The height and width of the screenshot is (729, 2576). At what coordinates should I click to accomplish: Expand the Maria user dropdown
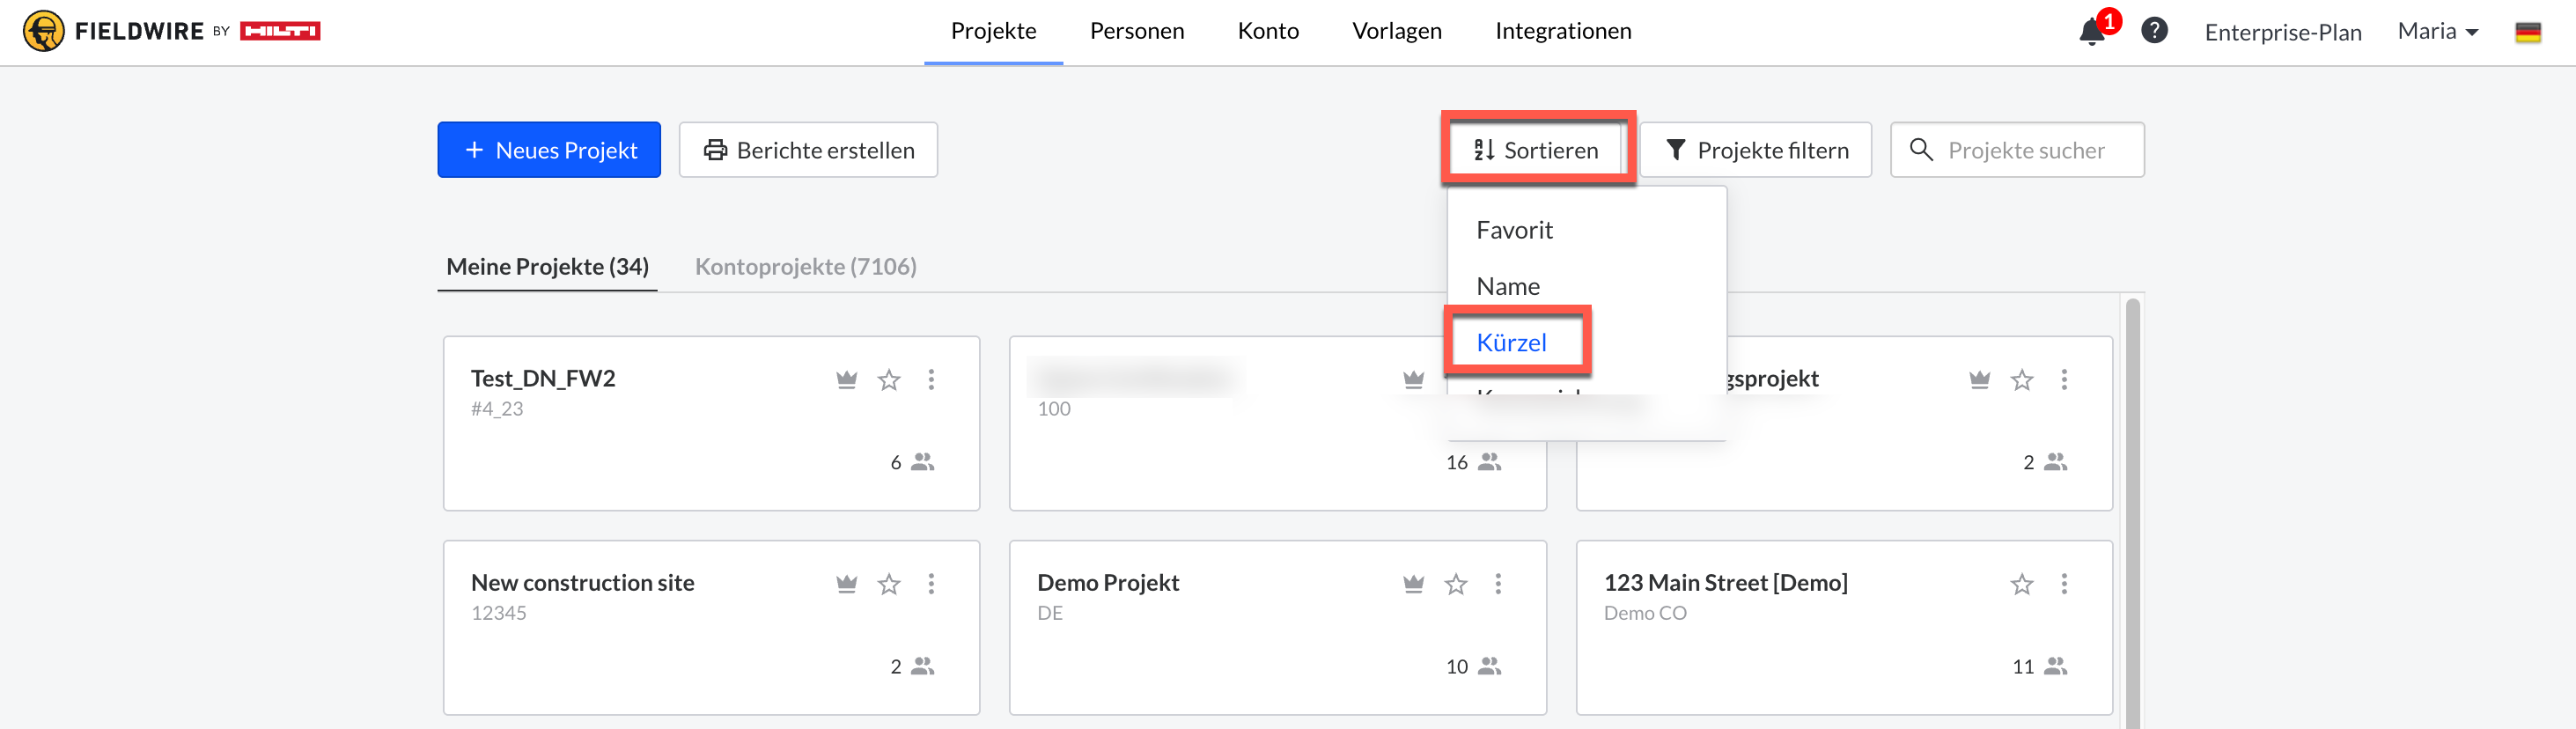pos(2437,32)
